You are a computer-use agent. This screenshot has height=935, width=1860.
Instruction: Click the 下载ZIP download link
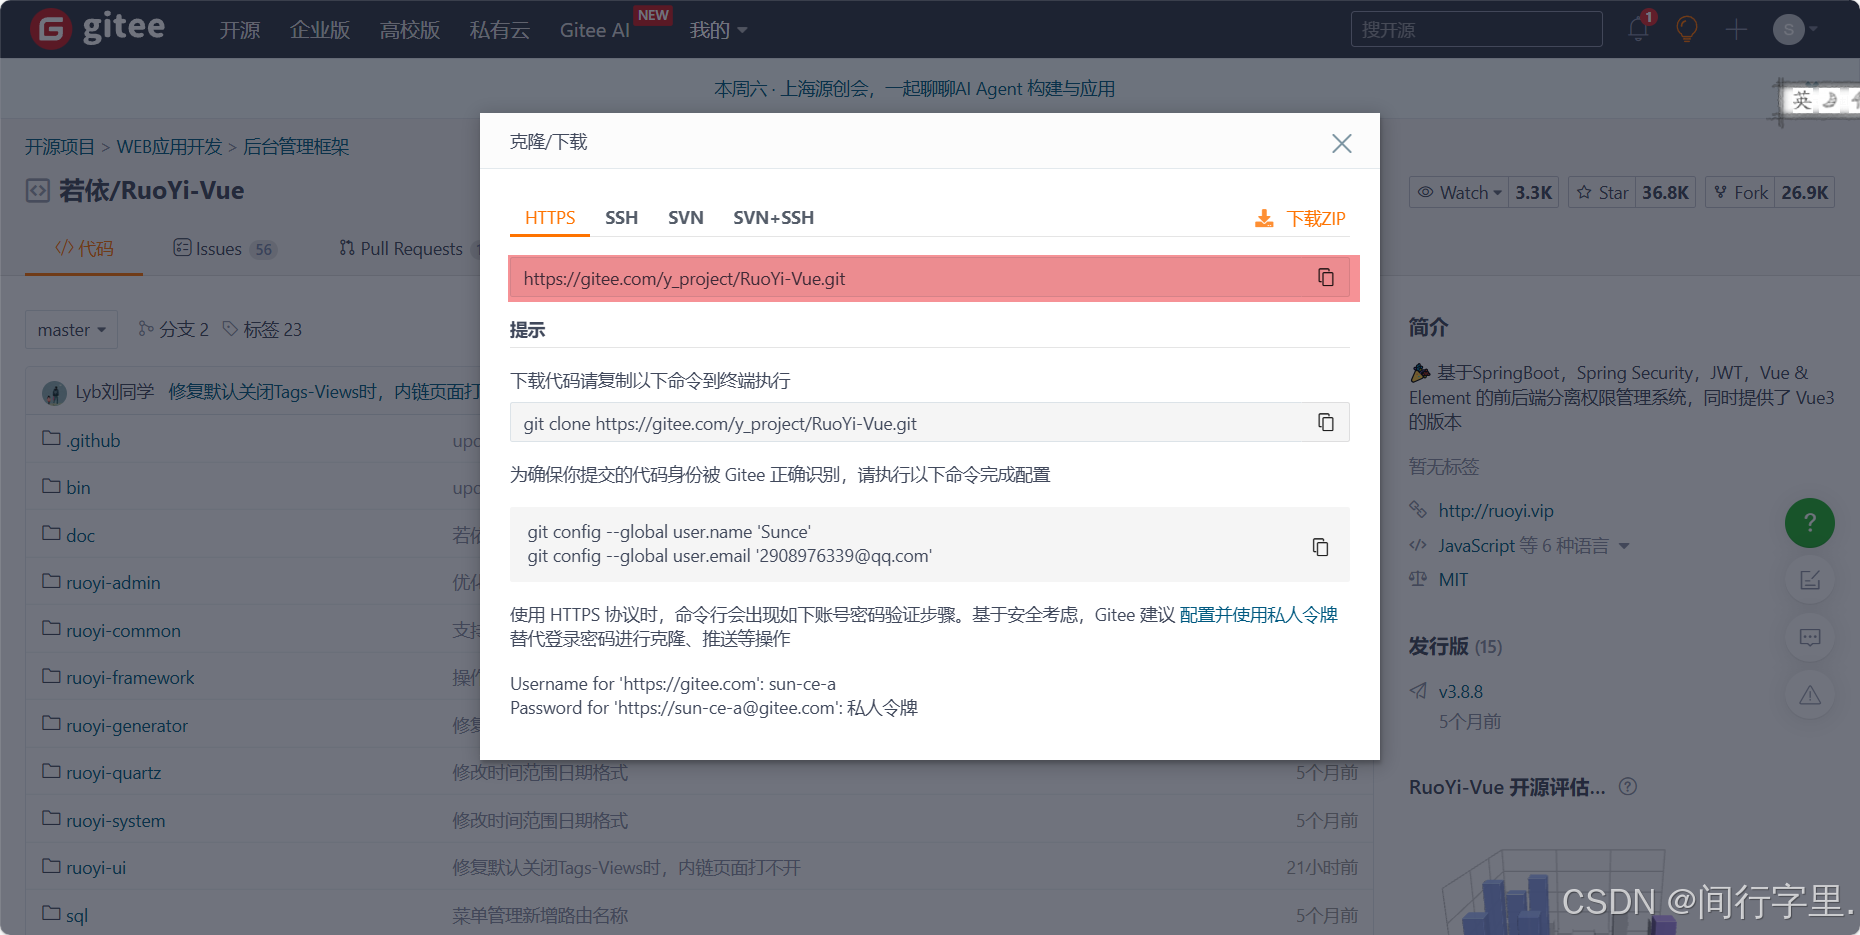(1300, 218)
